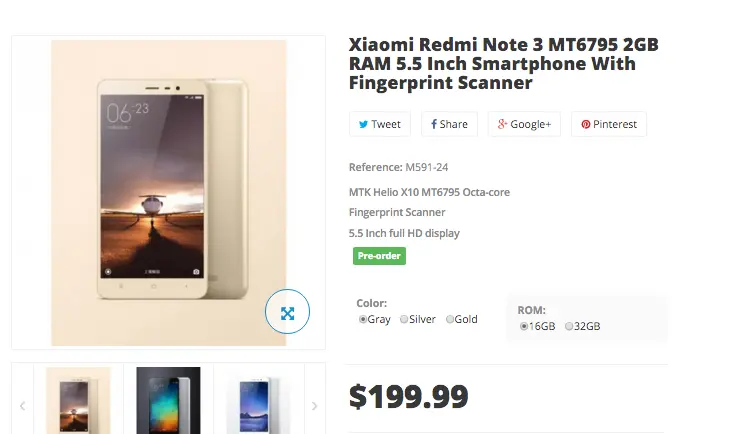Show next thumbnails with right arrow
This screenshot has width=731, height=434.
click(x=315, y=406)
